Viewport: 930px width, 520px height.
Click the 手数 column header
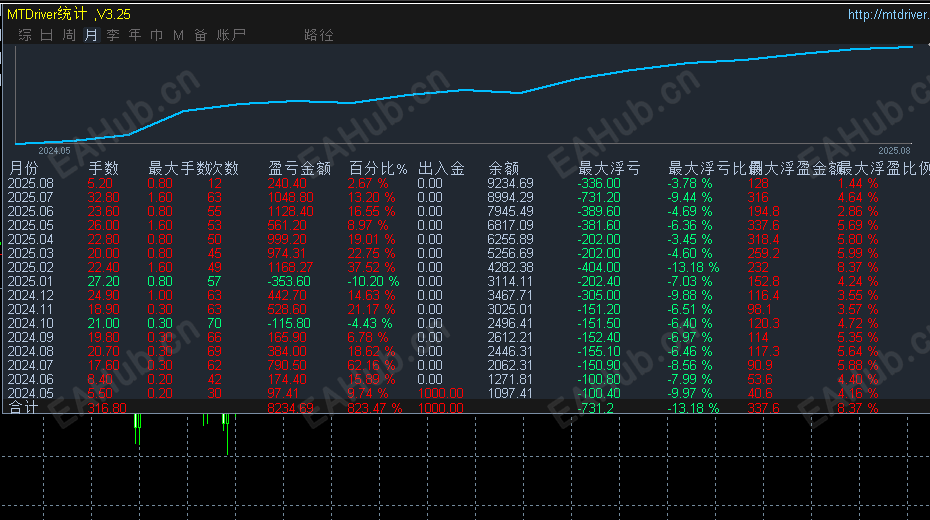pyautogui.click(x=103, y=168)
